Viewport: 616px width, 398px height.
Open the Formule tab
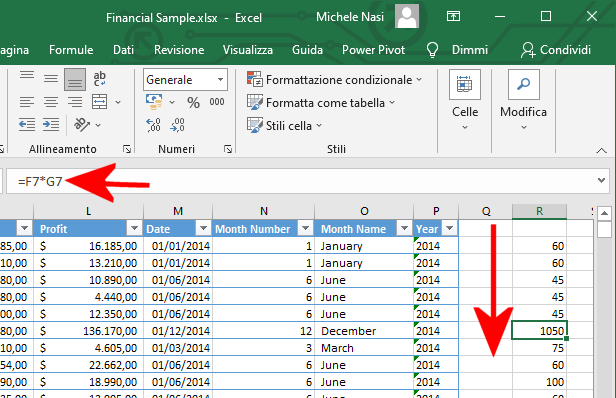tap(71, 50)
